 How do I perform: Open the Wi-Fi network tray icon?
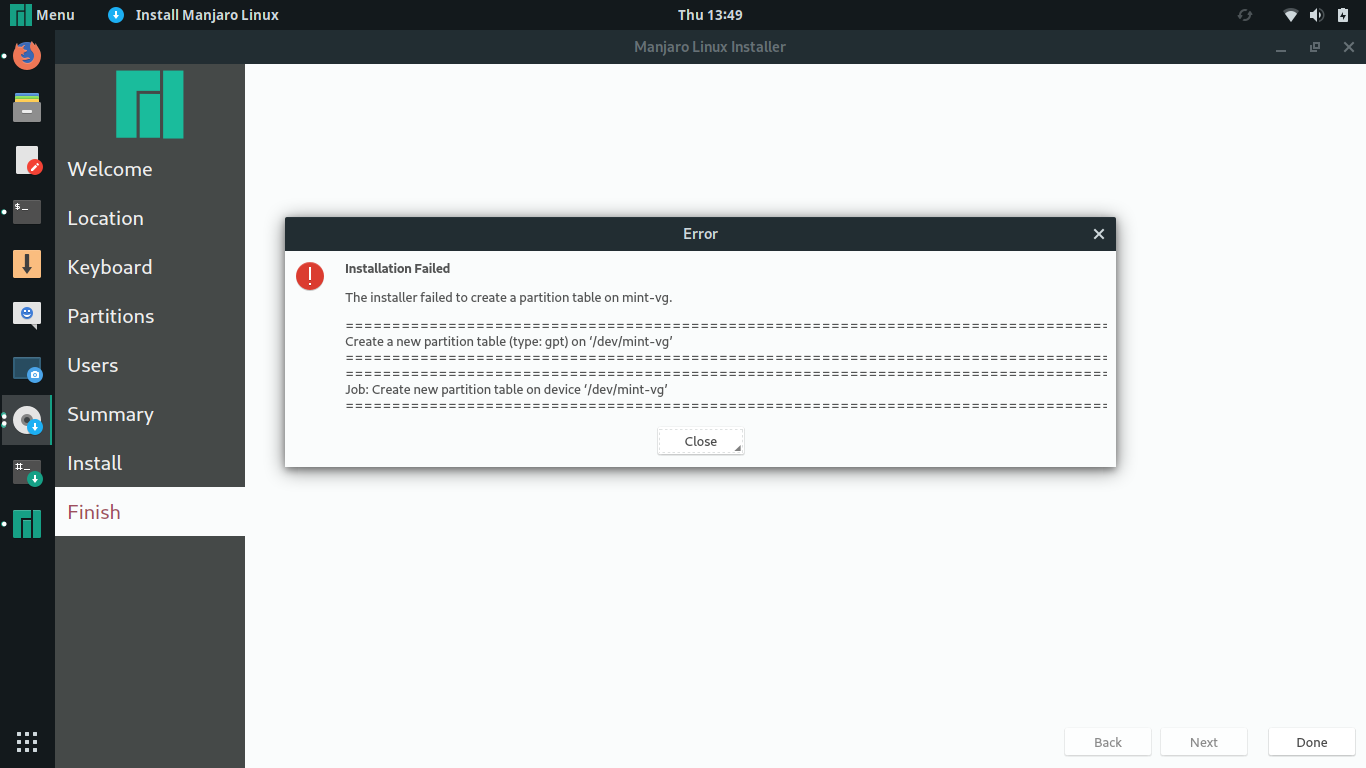click(1291, 15)
